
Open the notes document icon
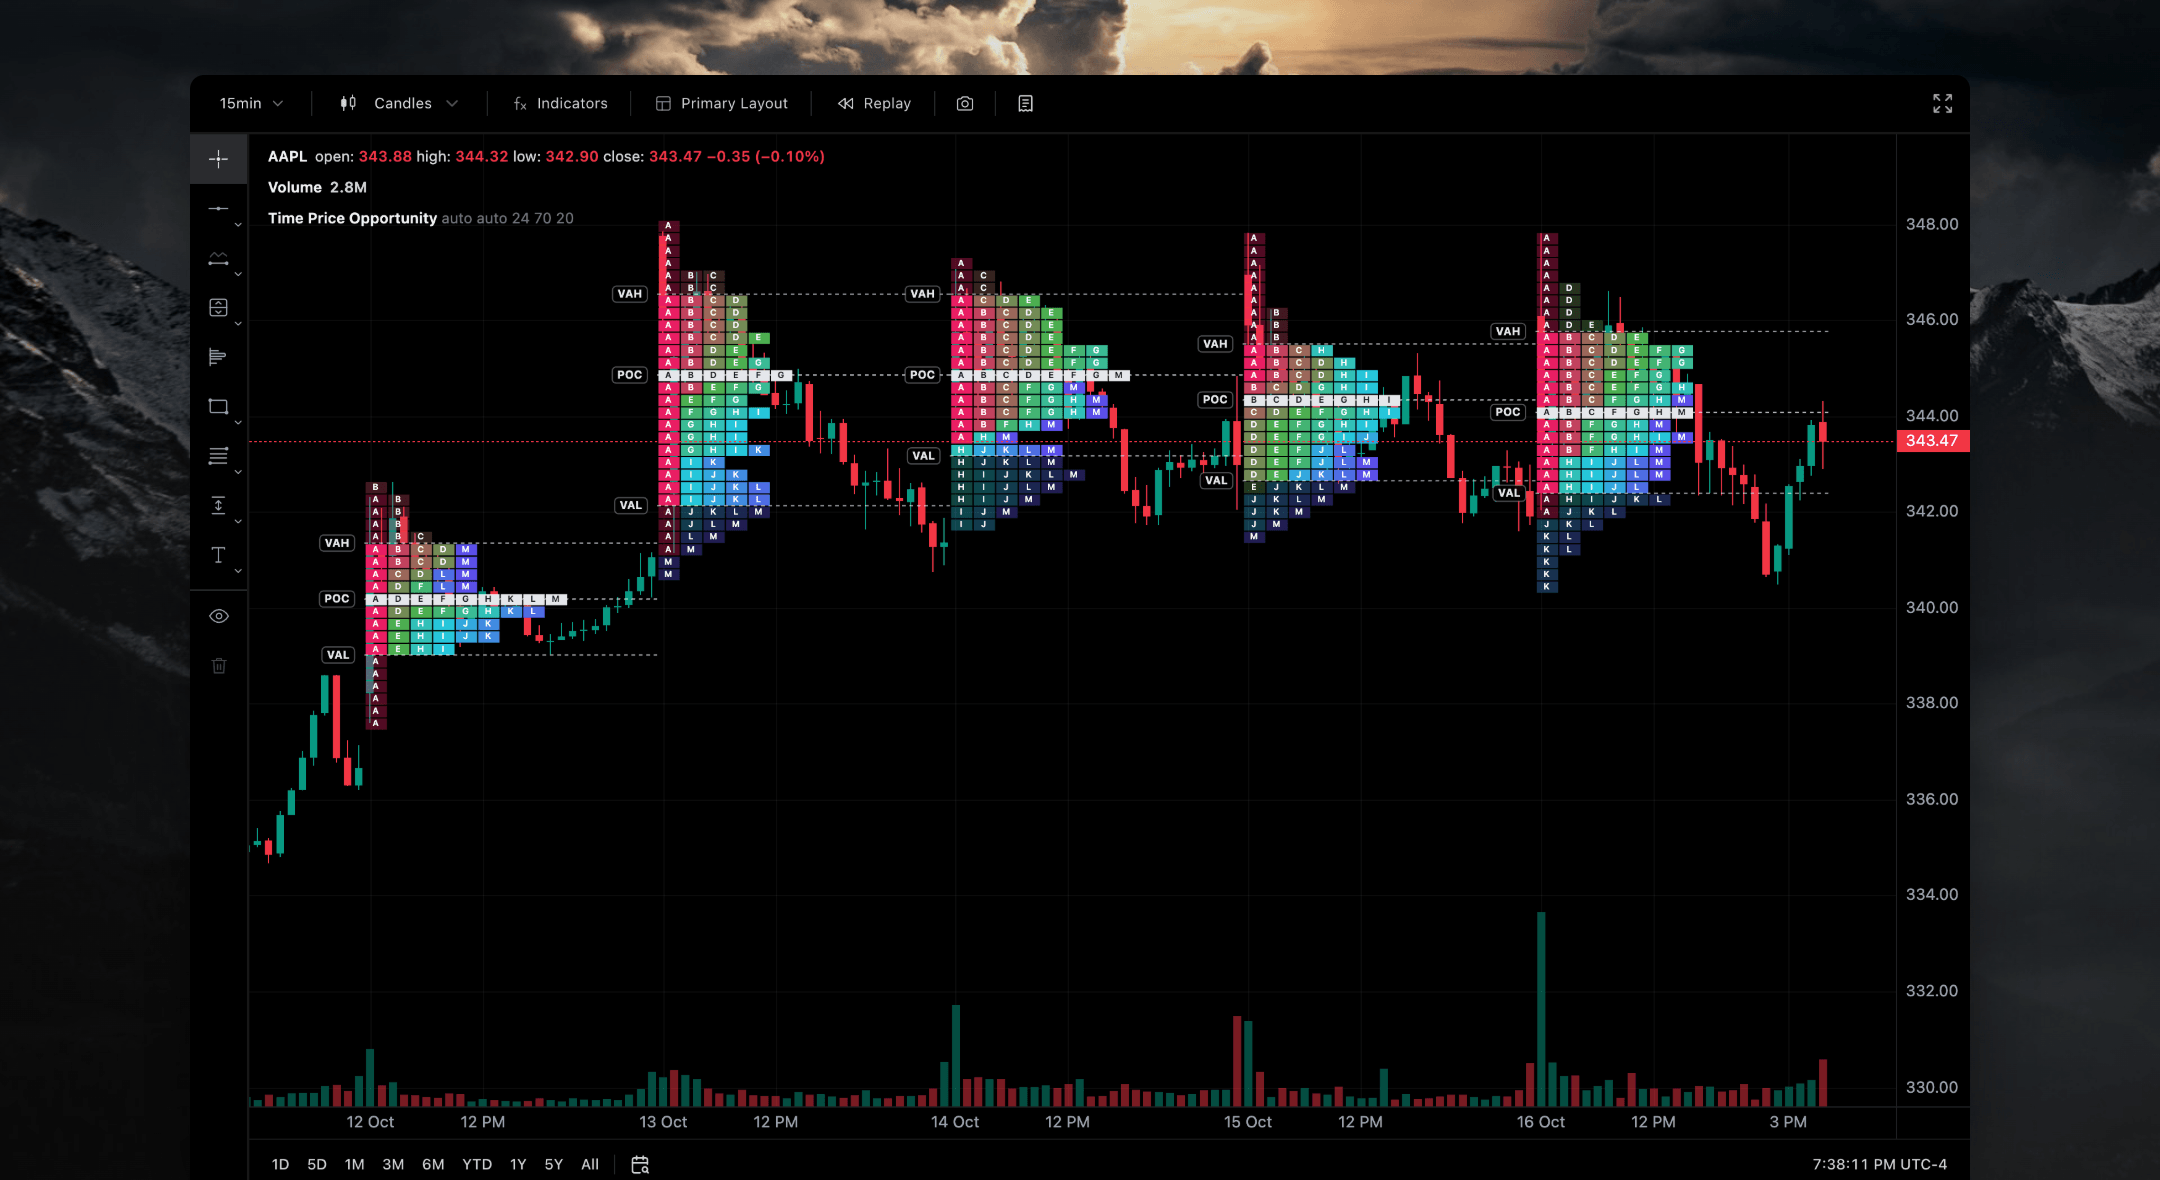pyautogui.click(x=1025, y=103)
